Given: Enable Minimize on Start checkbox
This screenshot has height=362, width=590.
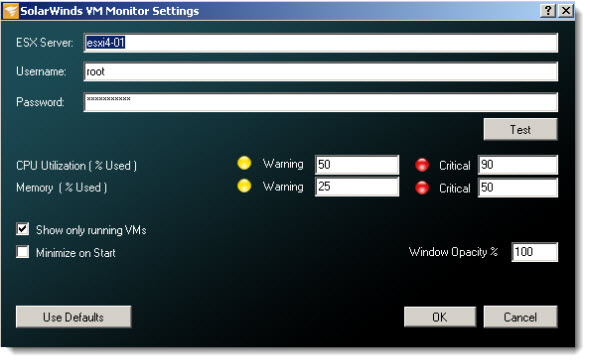Looking at the screenshot, I should [23, 252].
